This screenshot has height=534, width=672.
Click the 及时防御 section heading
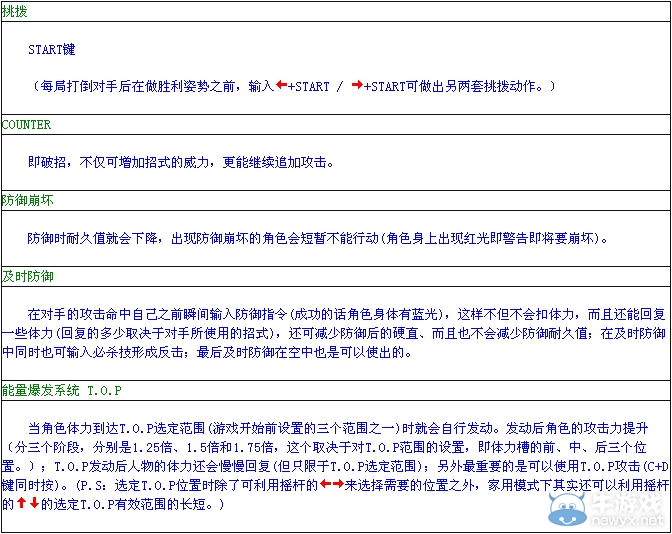27,276
